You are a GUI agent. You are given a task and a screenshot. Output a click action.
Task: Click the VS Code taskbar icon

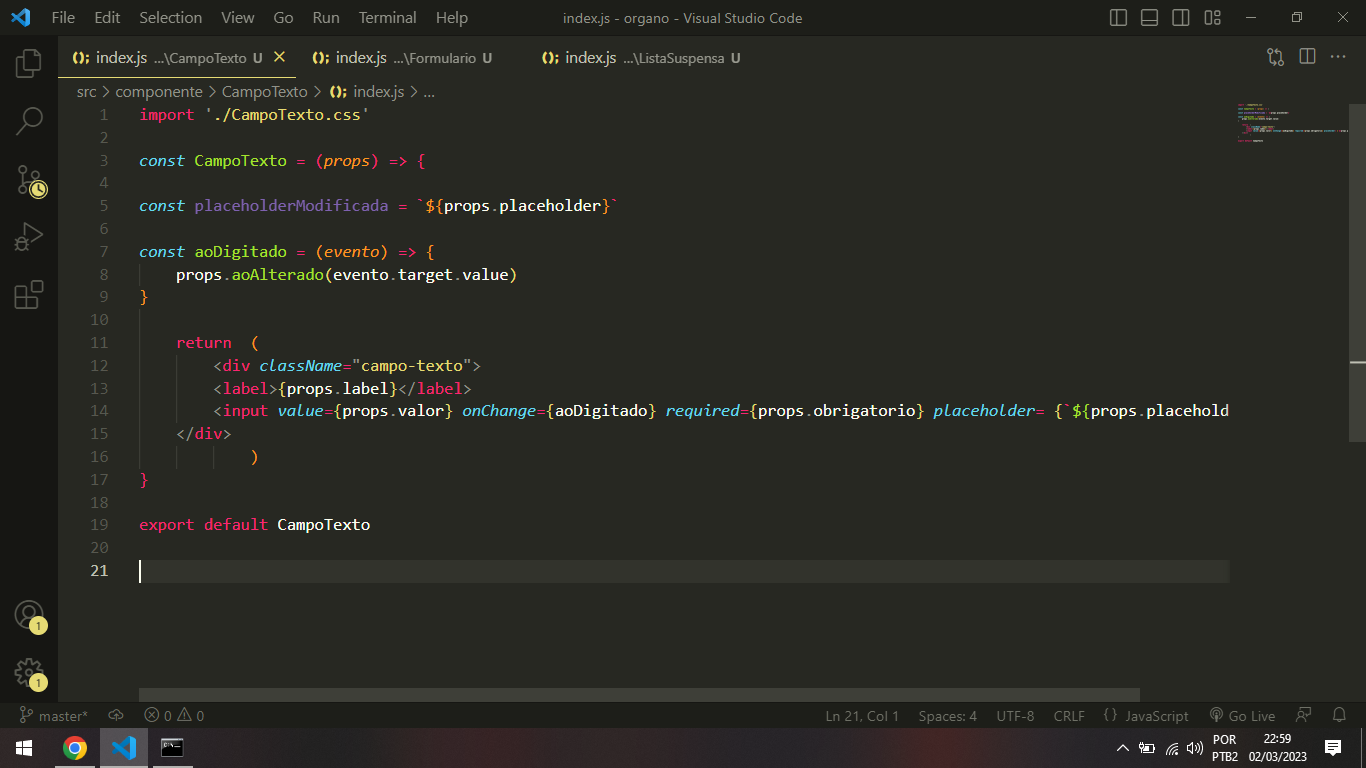pyautogui.click(x=123, y=748)
